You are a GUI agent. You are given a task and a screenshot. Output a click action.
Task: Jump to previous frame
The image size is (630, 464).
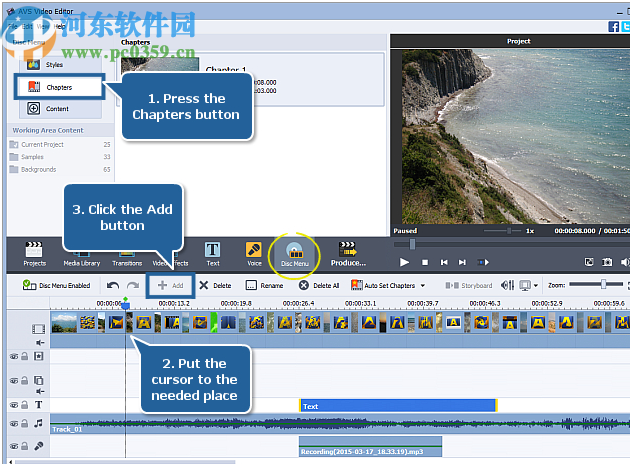[444, 262]
